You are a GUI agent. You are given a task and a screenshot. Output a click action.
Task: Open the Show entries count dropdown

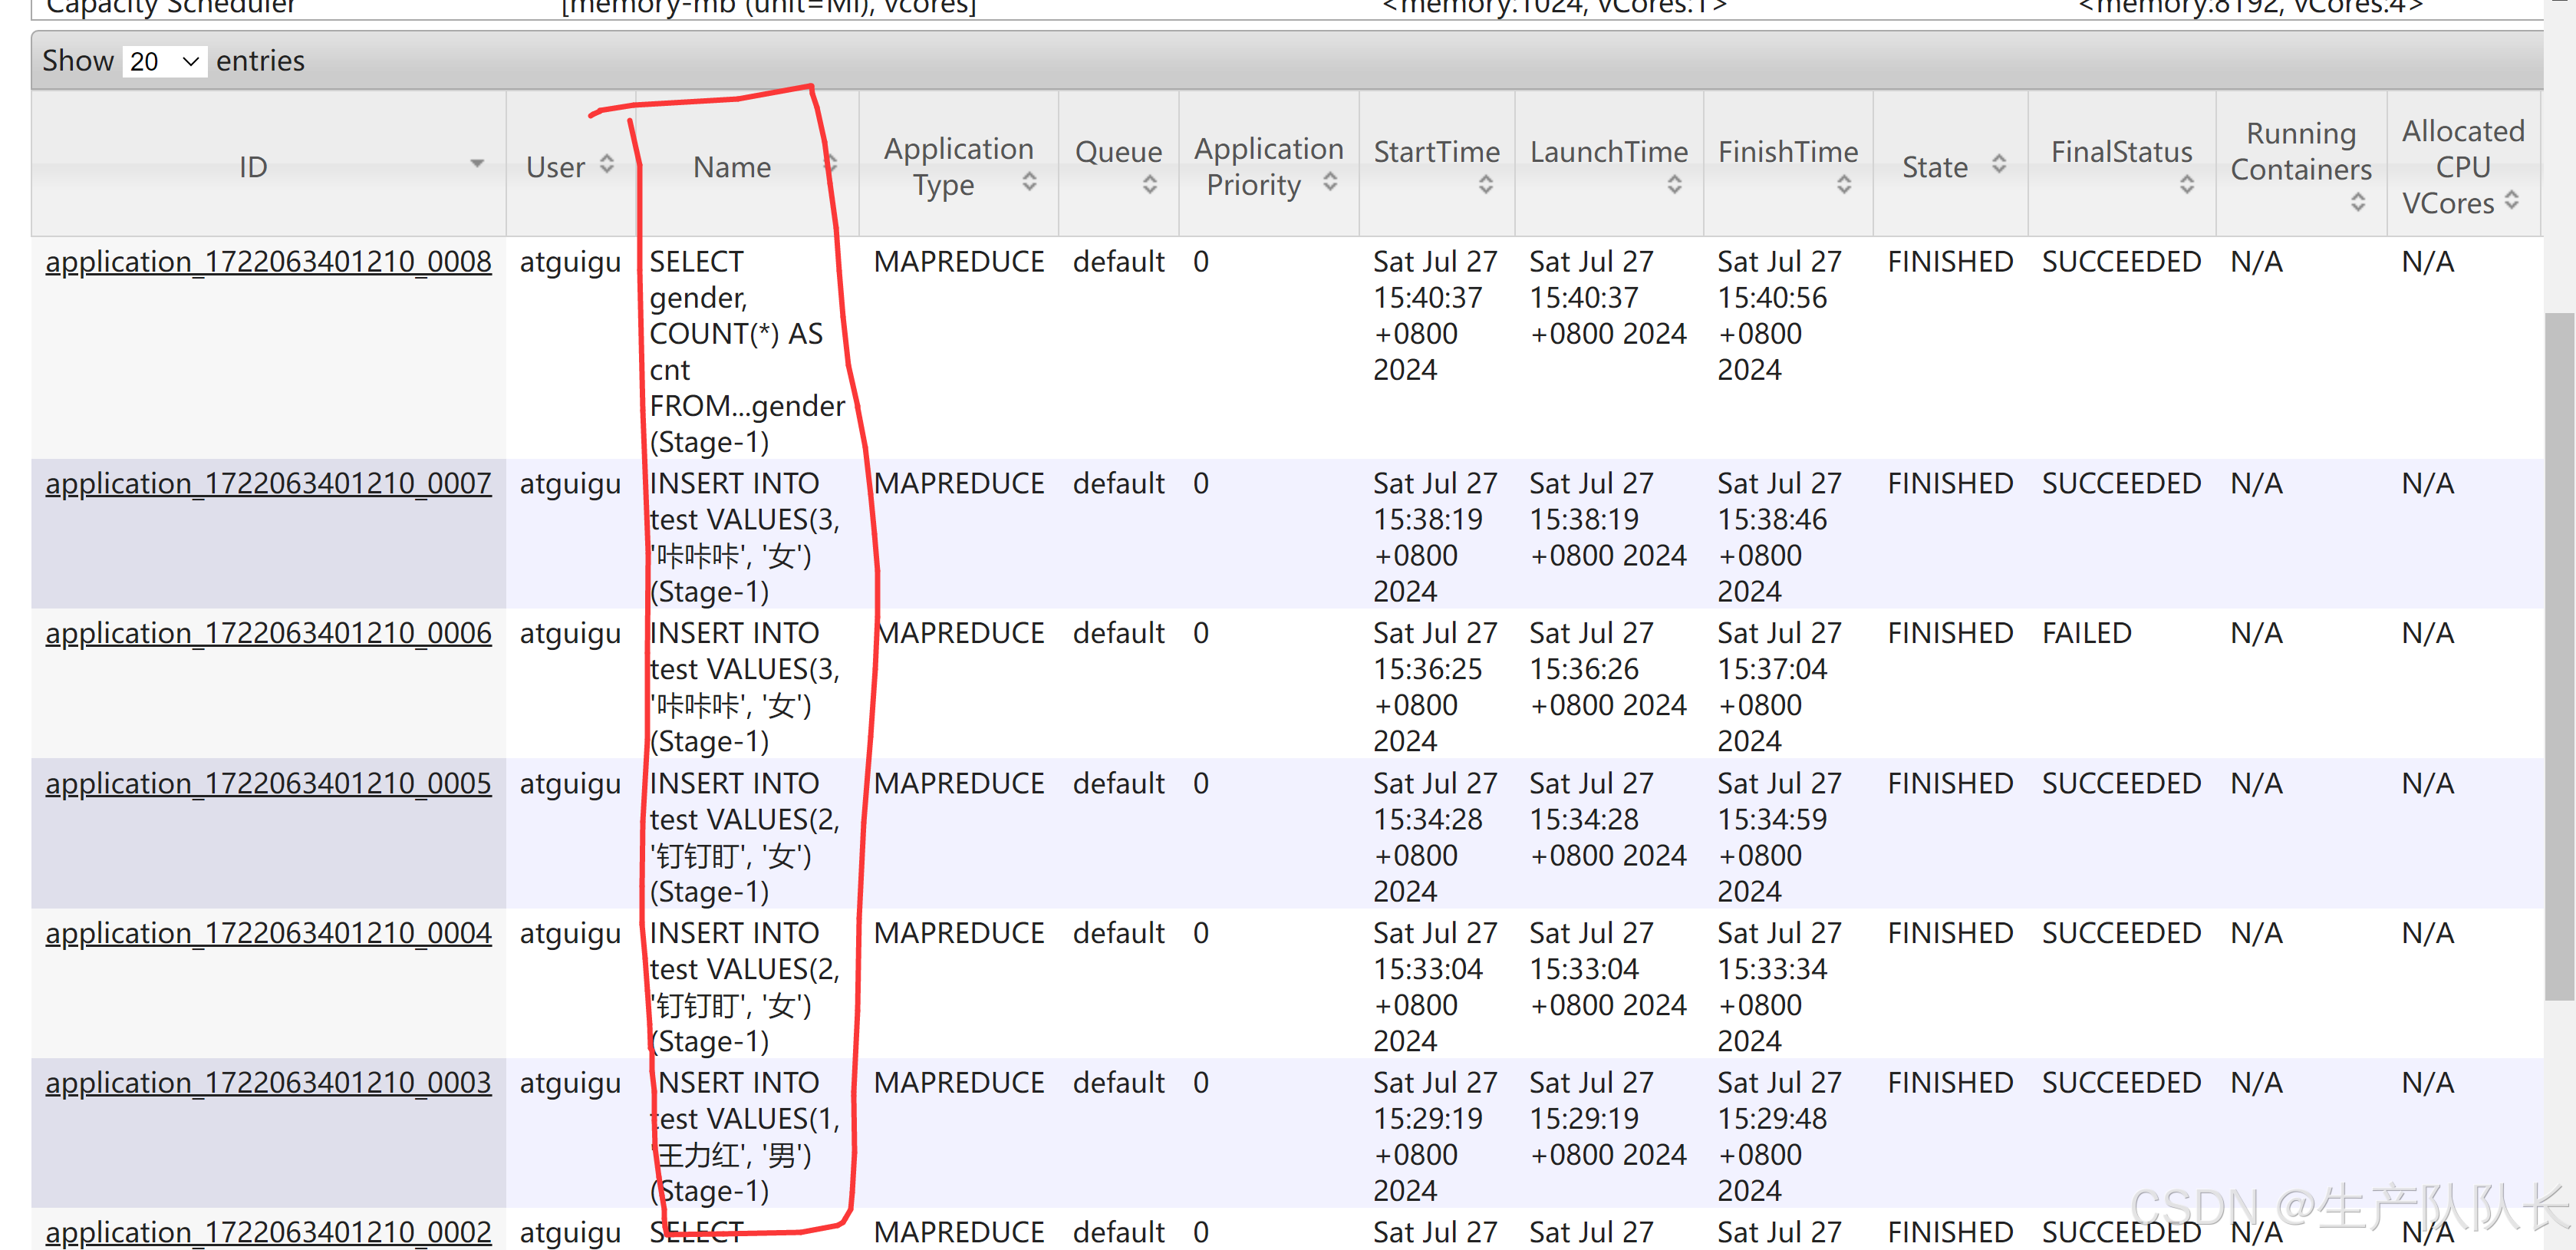click(164, 62)
